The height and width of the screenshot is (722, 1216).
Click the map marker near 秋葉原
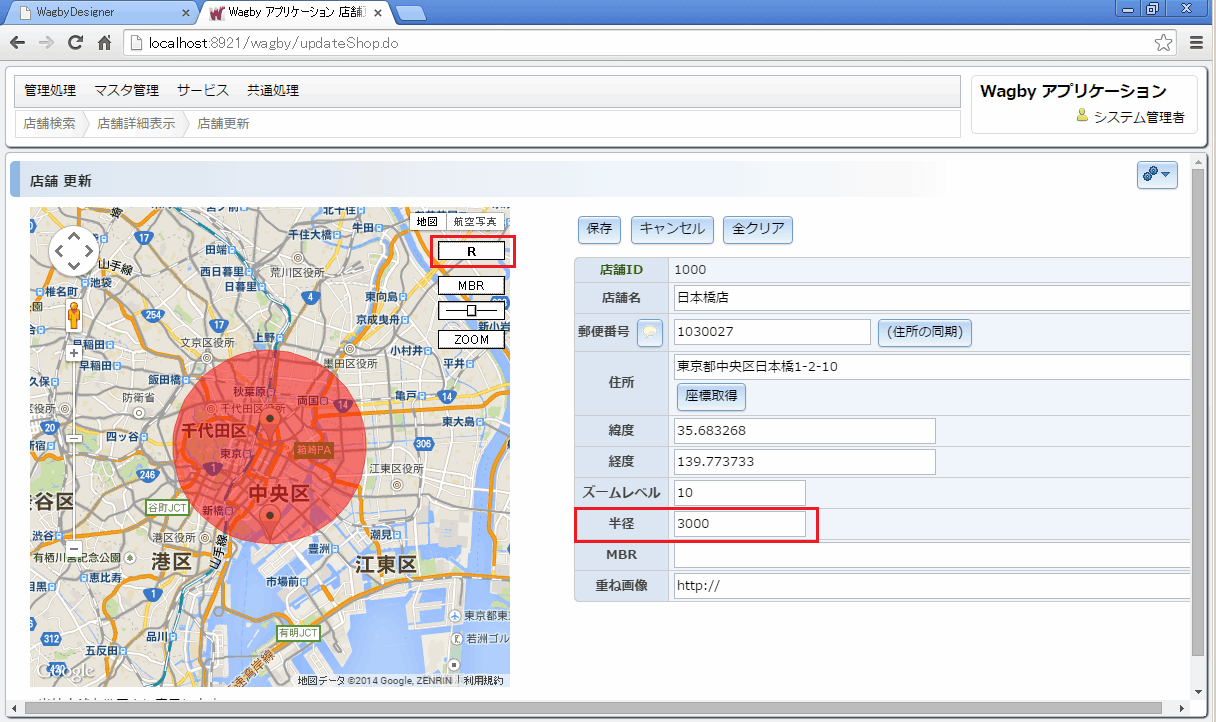[x=269, y=420]
